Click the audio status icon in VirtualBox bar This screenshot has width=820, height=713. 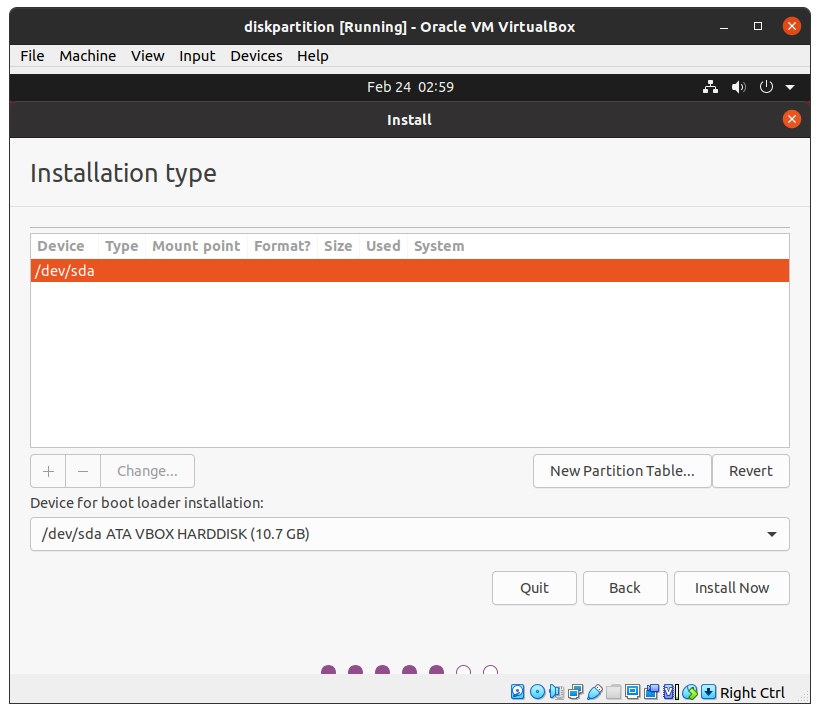556,692
